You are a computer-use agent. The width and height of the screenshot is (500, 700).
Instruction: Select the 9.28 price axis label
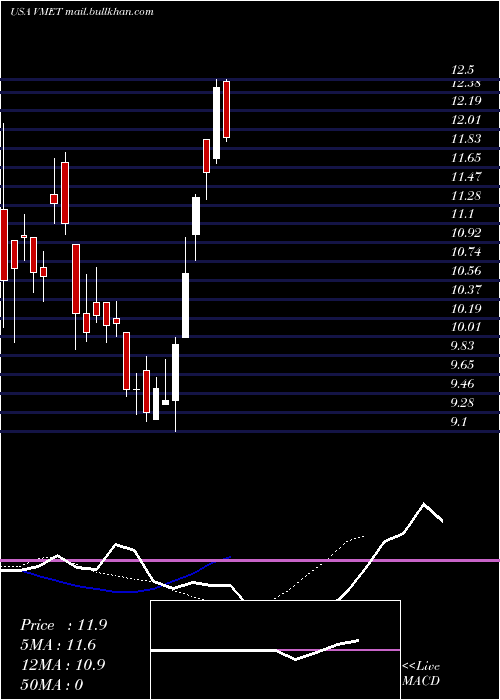point(463,403)
